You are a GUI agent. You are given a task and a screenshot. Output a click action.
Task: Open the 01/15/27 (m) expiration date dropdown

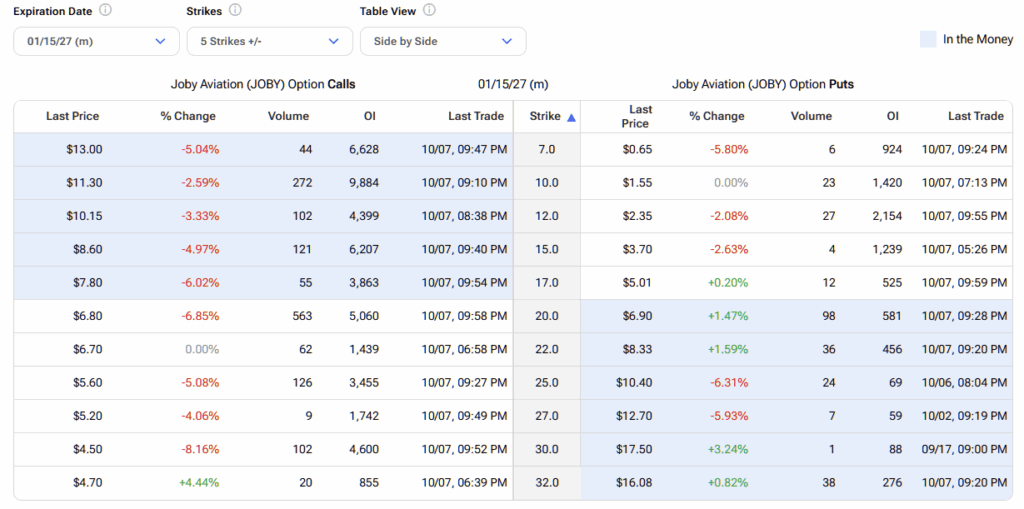pos(96,41)
